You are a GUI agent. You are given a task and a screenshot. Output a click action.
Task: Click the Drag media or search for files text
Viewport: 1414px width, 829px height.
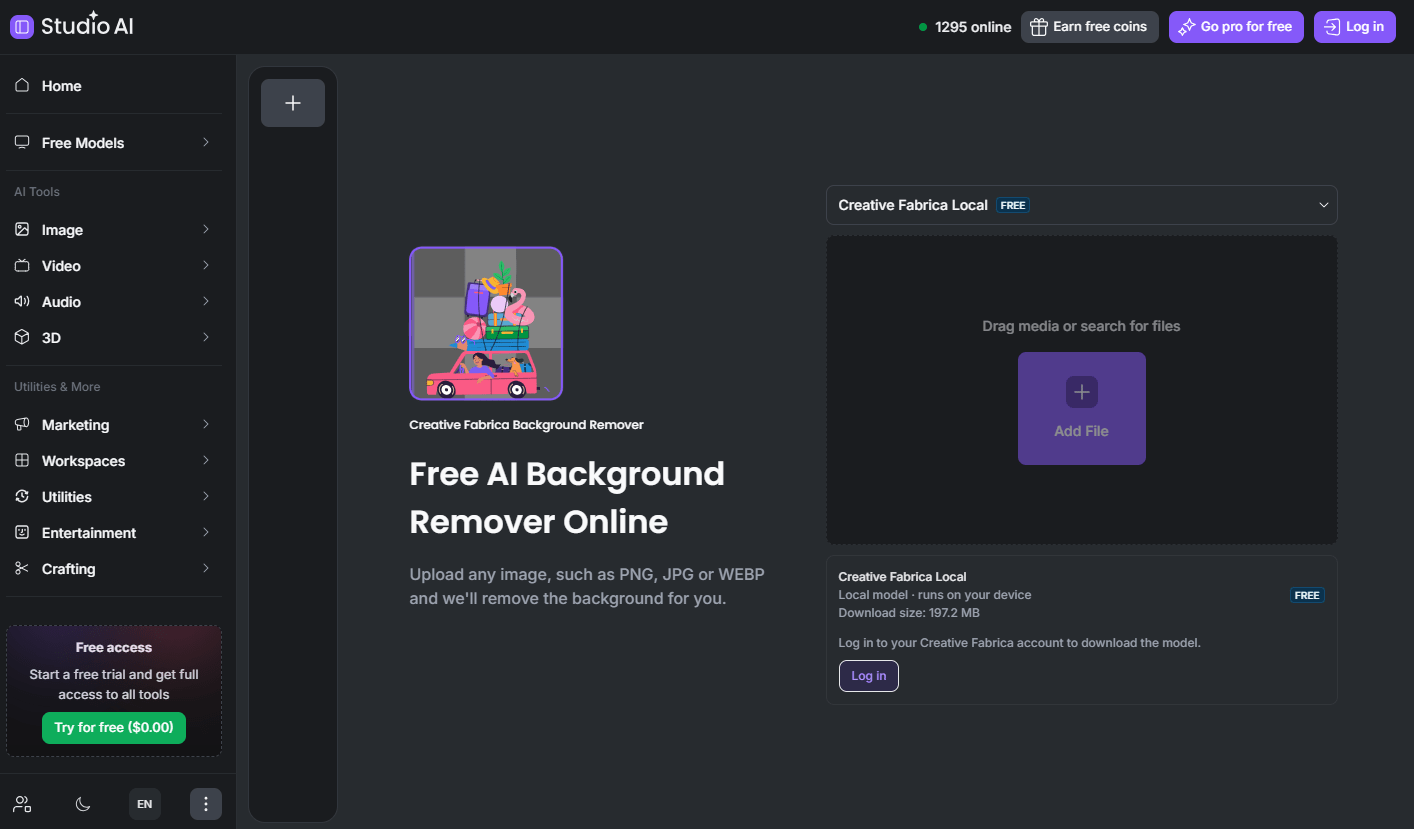[1081, 326]
